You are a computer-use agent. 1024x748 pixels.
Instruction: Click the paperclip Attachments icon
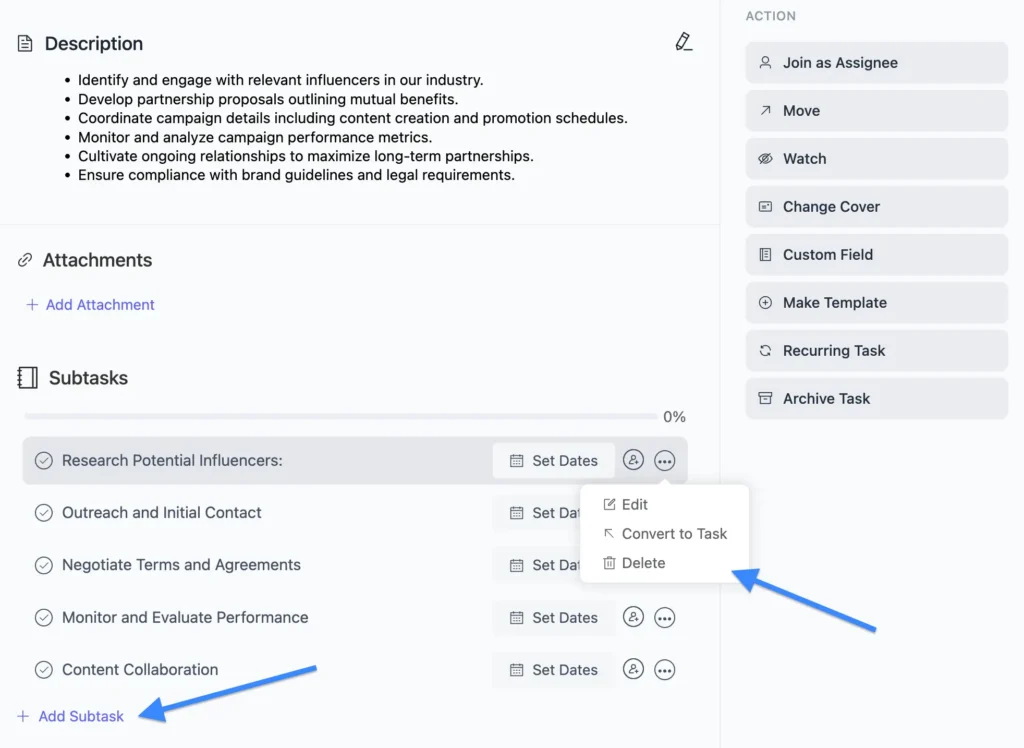[x=24, y=260]
